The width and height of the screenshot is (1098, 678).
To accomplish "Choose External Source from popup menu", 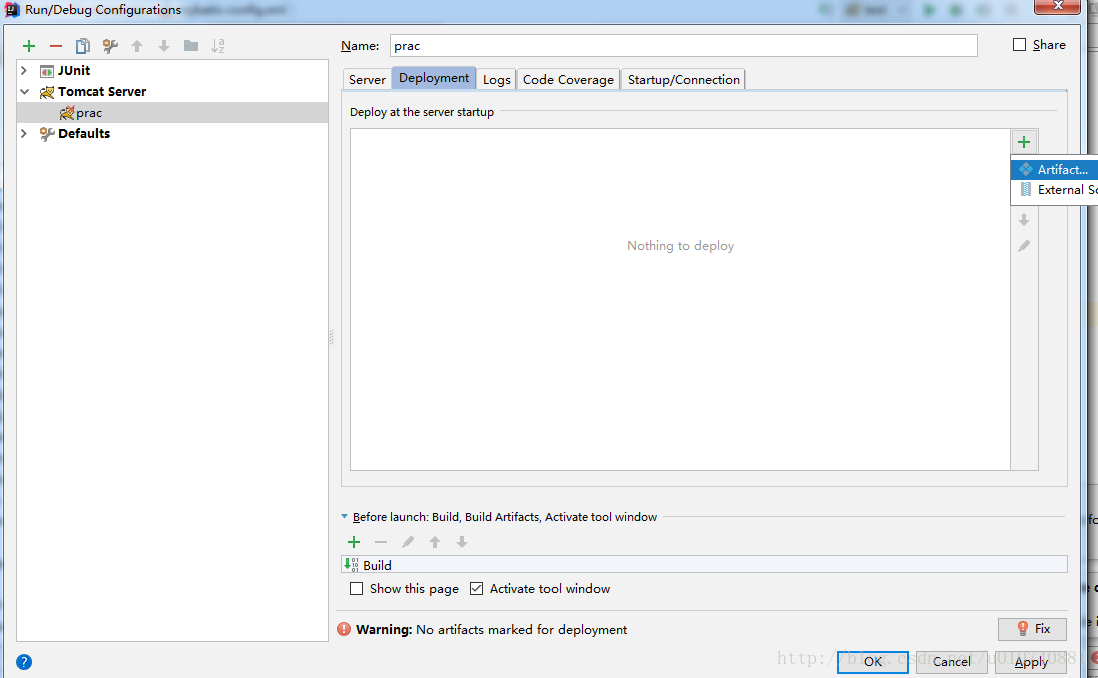I will (1054, 190).
